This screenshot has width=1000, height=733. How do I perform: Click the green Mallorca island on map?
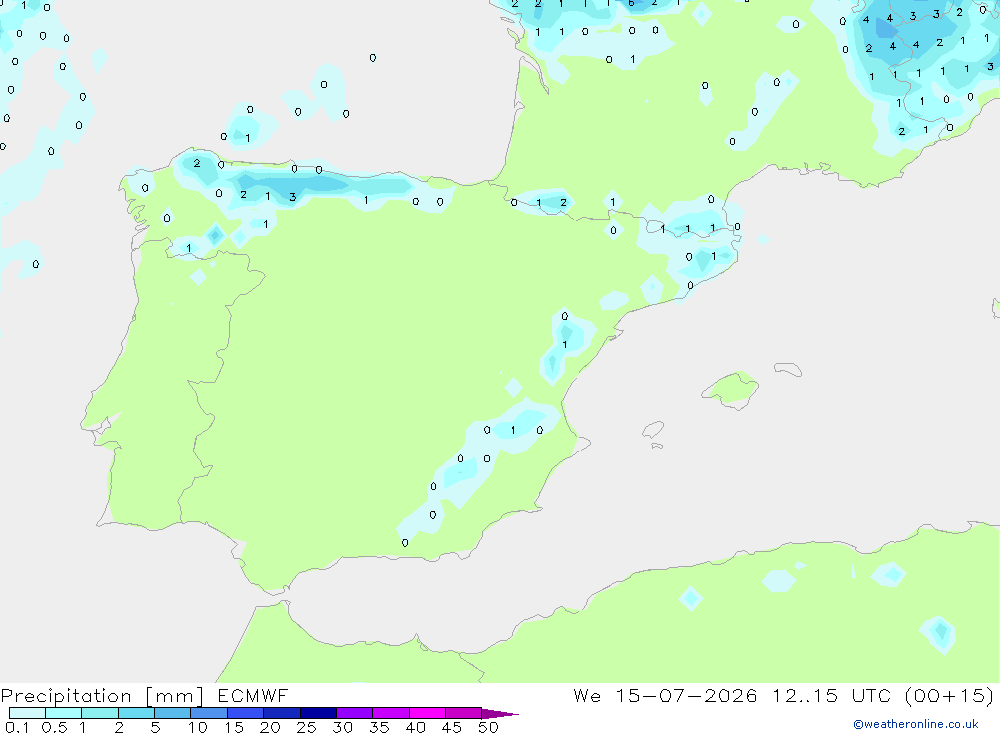pos(731,389)
